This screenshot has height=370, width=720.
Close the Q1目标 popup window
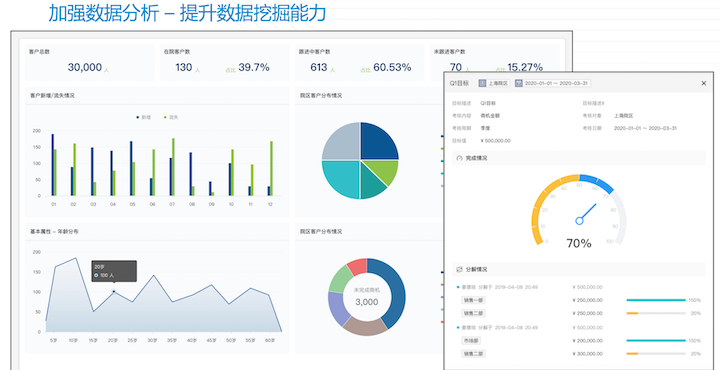[703, 83]
